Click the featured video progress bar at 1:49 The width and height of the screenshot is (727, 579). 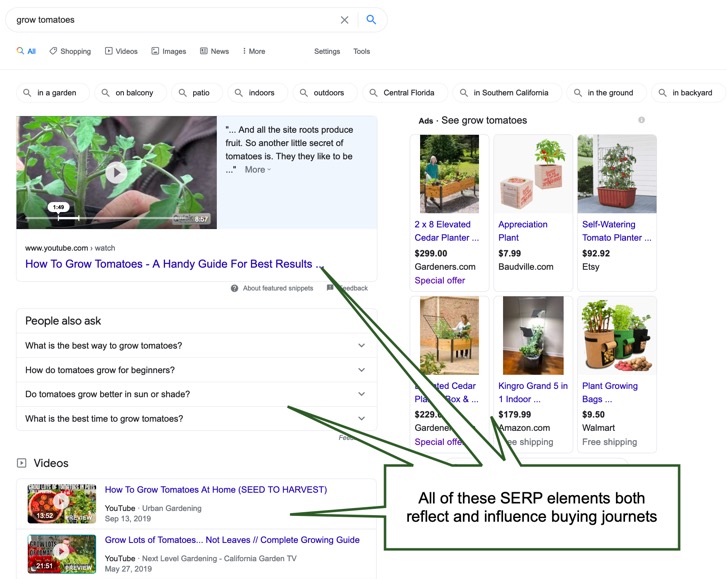(58, 217)
